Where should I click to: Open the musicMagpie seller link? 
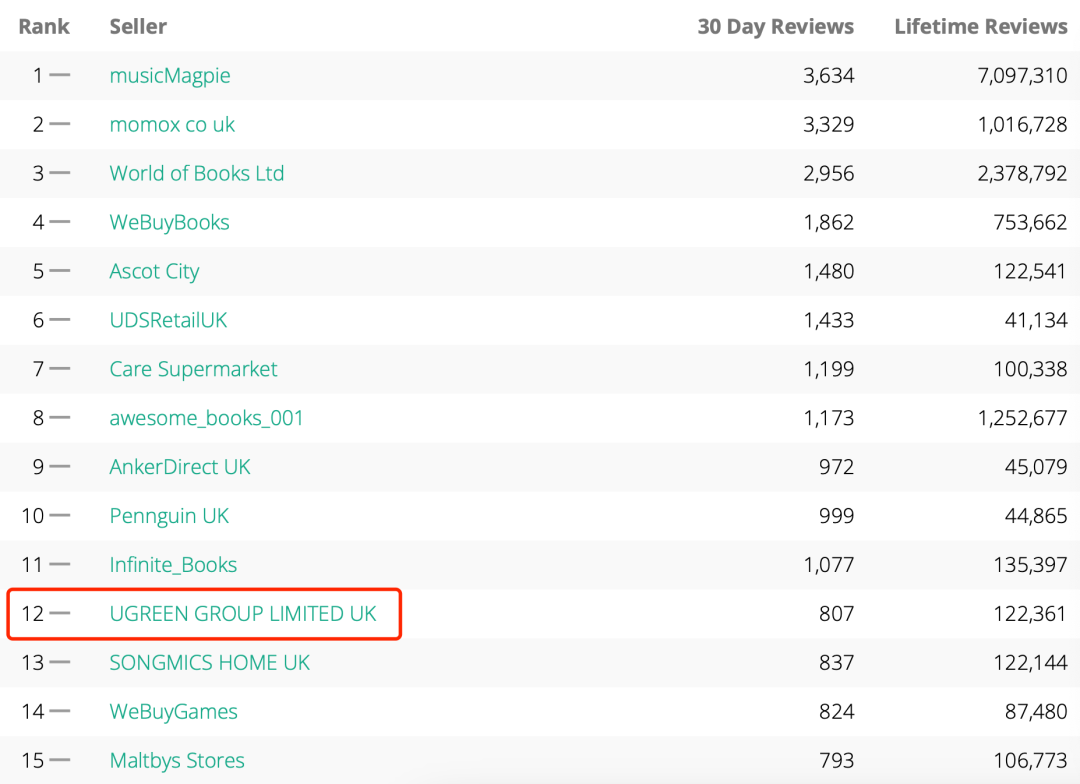(169, 76)
